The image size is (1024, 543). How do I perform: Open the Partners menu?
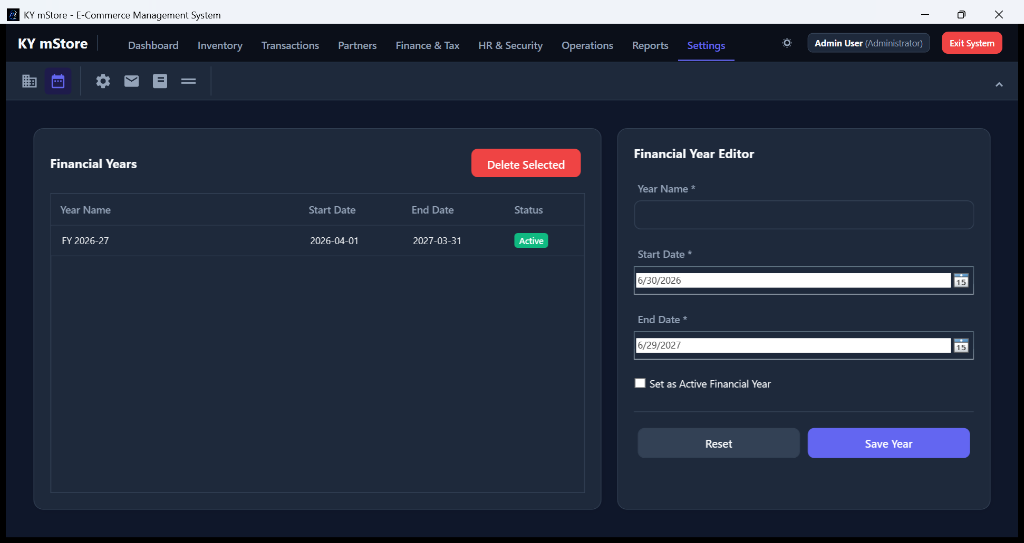tap(357, 45)
